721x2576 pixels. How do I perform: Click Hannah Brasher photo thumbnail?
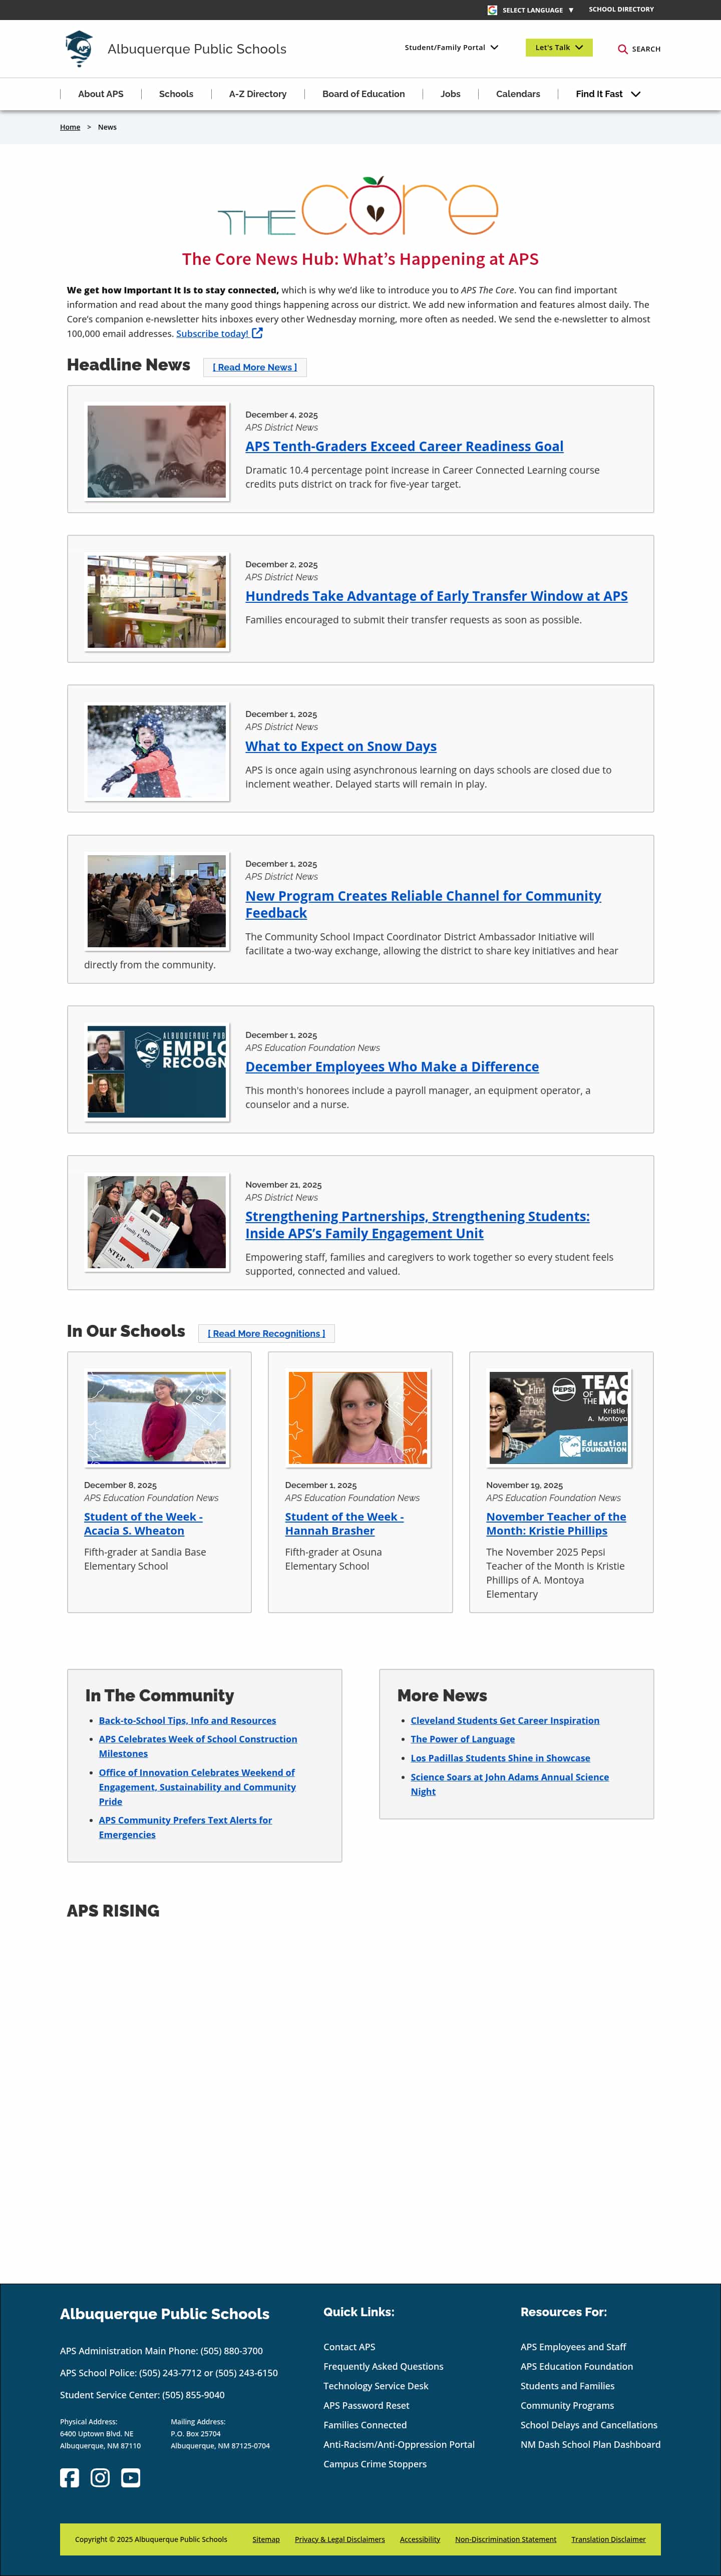[358, 1418]
